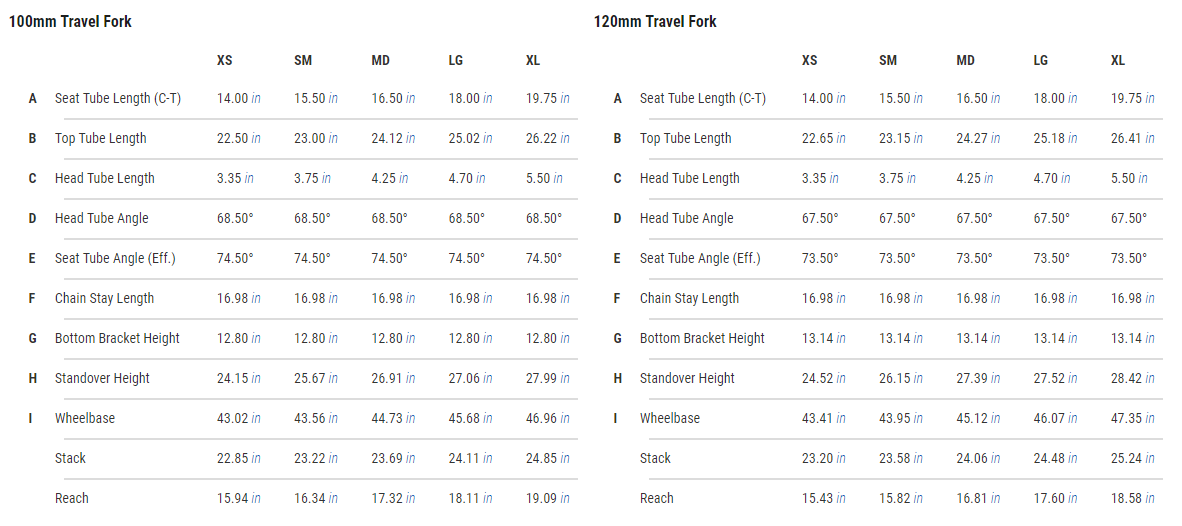Click the 19.09 in Reach value
Image resolution: width=1182 pixels, height=526 pixels.
click(548, 498)
